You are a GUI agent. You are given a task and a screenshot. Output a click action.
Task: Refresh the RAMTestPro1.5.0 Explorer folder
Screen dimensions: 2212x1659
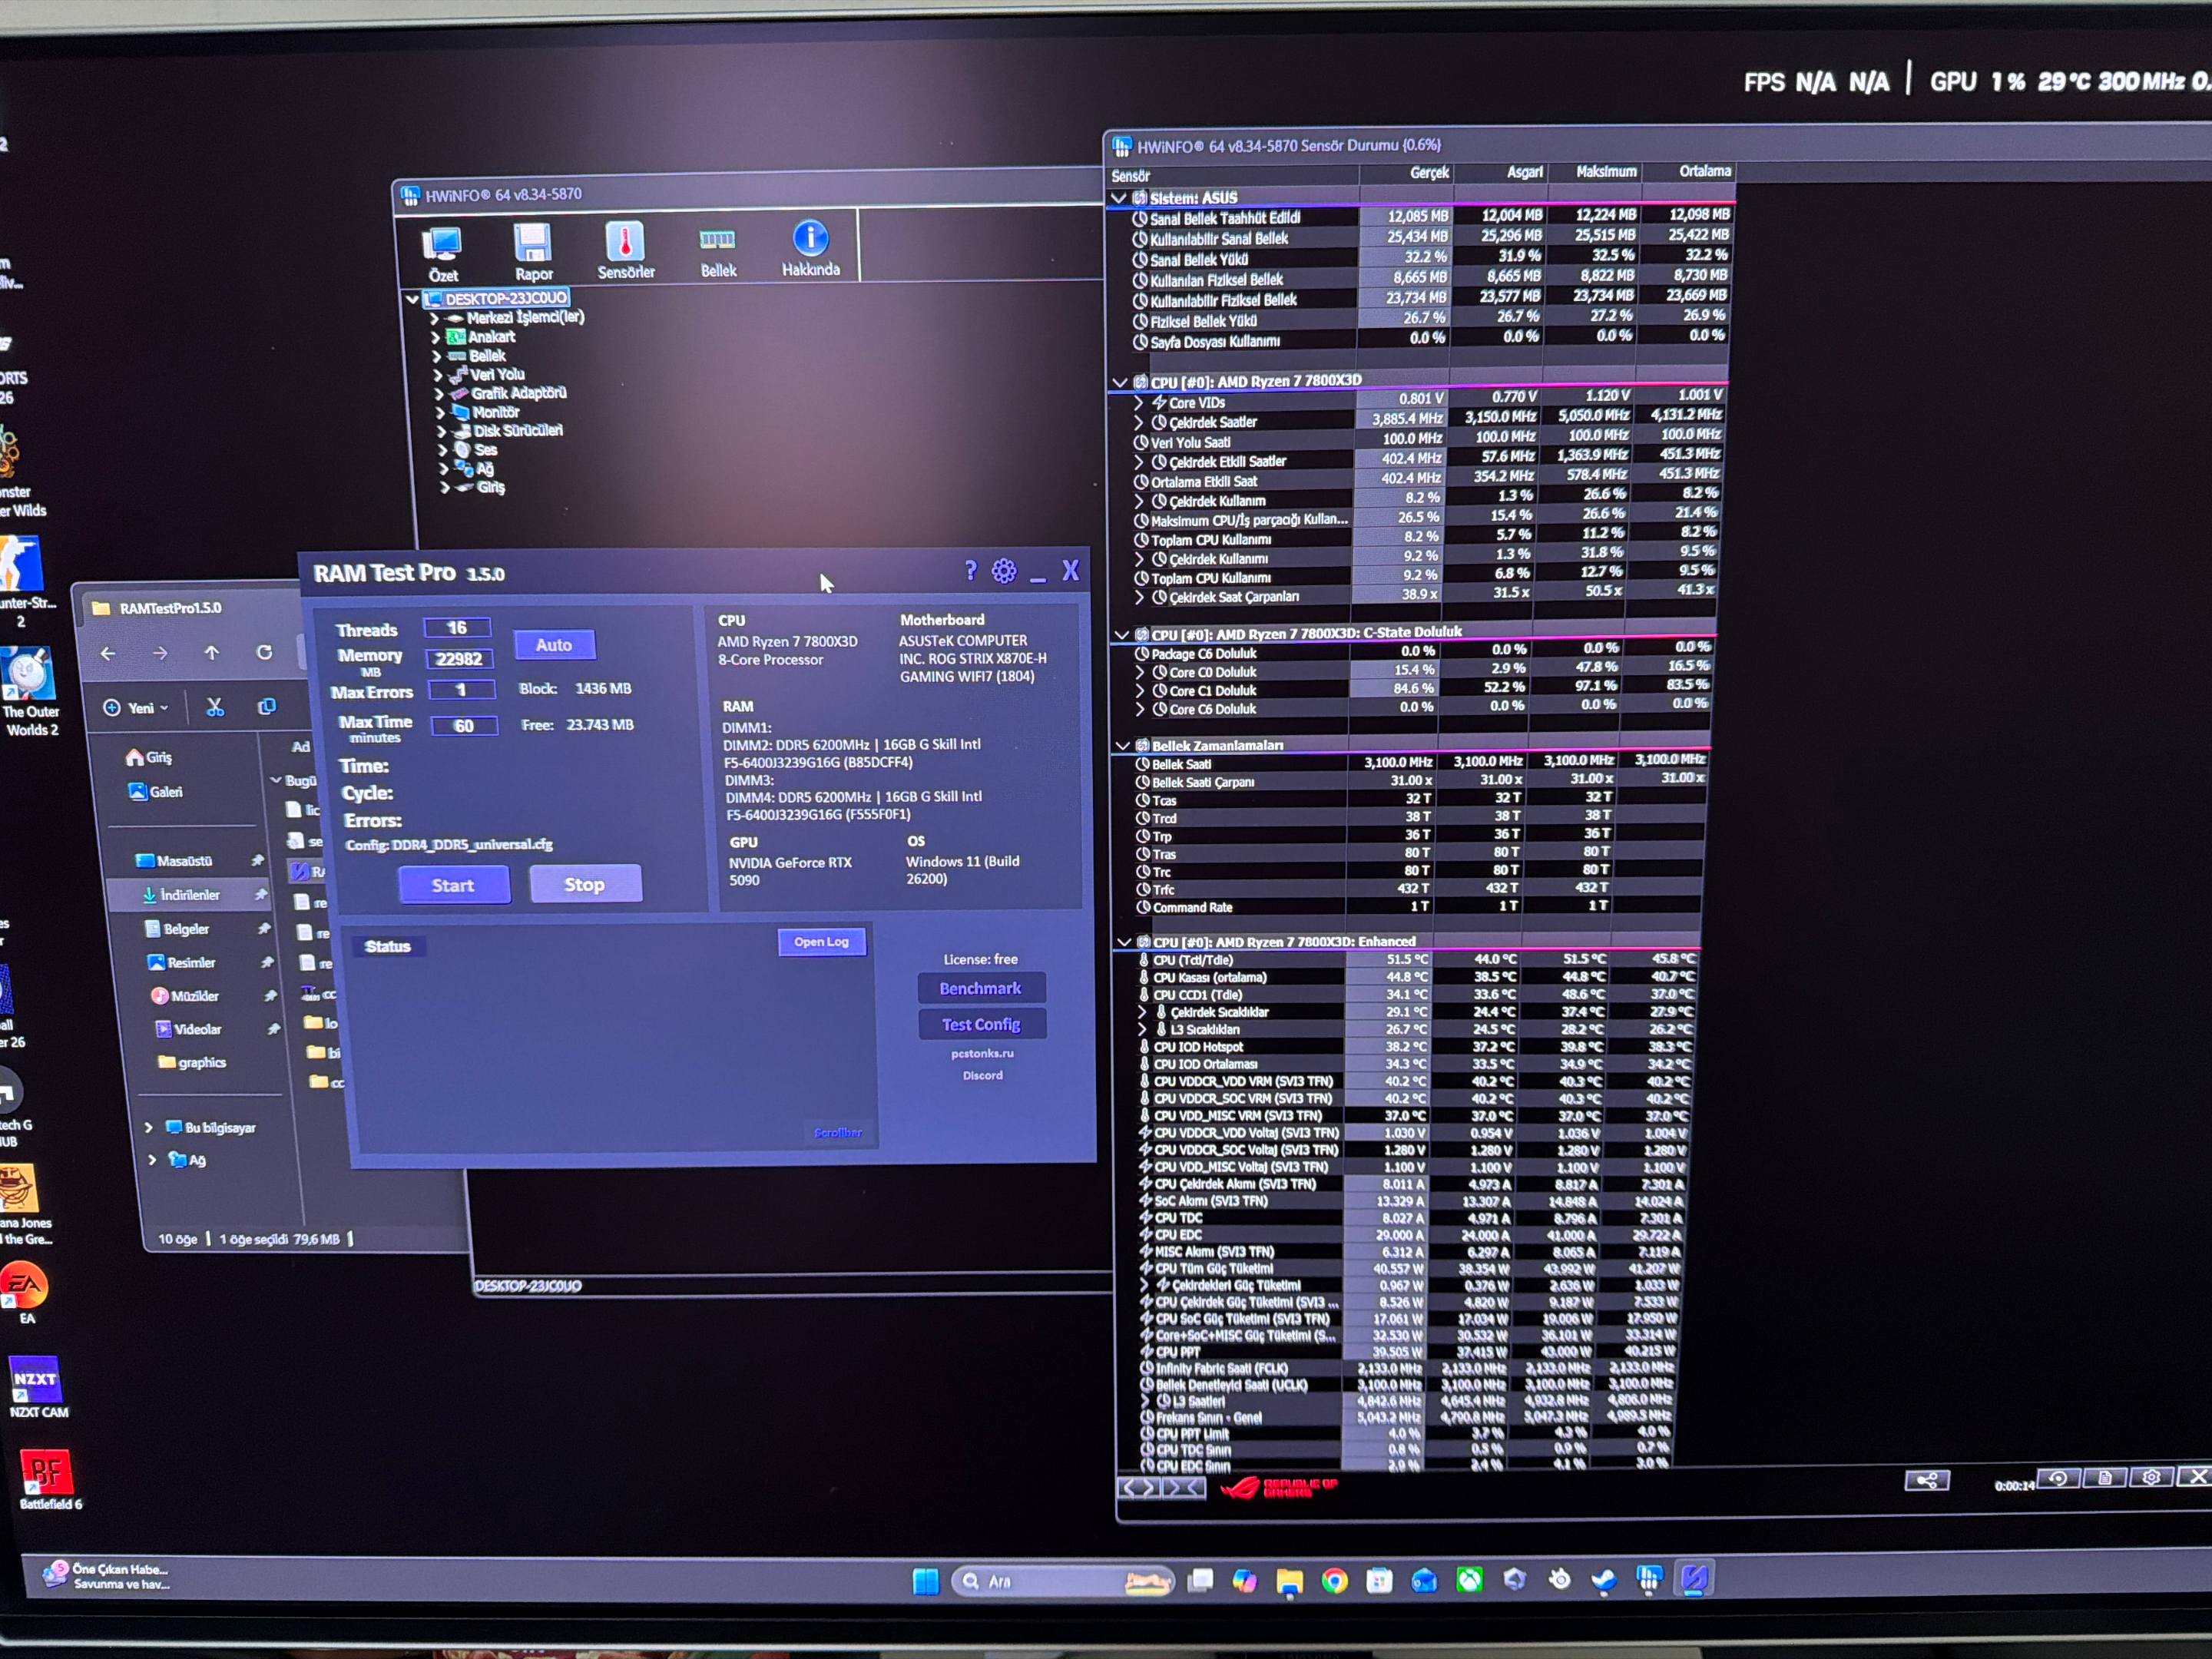(264, 652)
